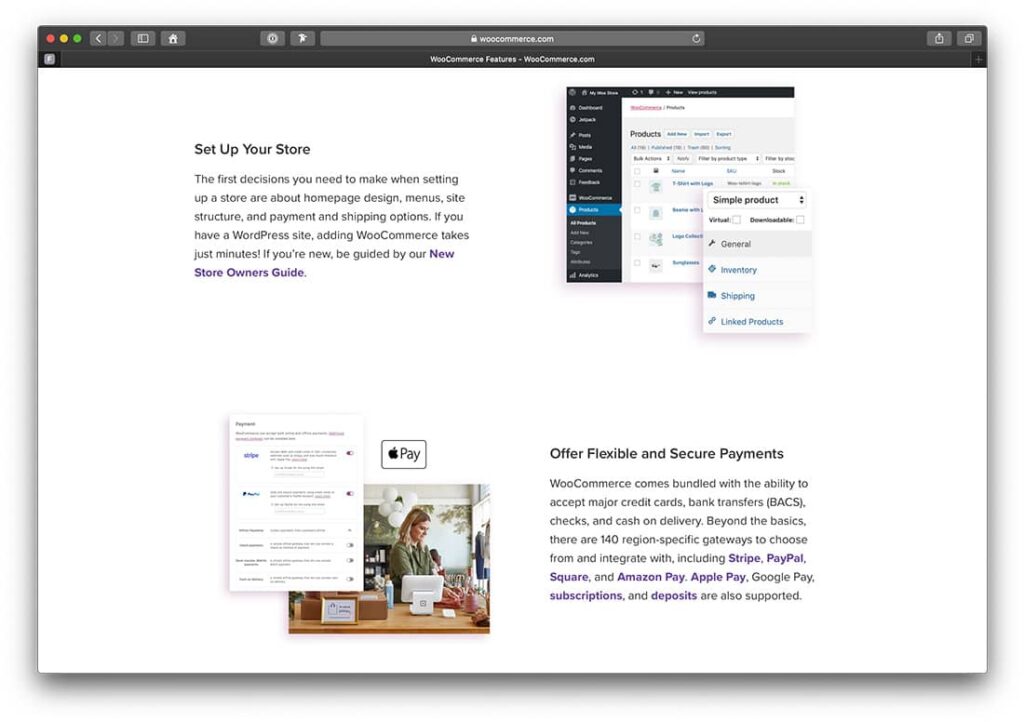The width and height of the screenshot is (1024, 722).
Task: Expand the Filter by product type dropdown
Action: click(x=728, y=159)
